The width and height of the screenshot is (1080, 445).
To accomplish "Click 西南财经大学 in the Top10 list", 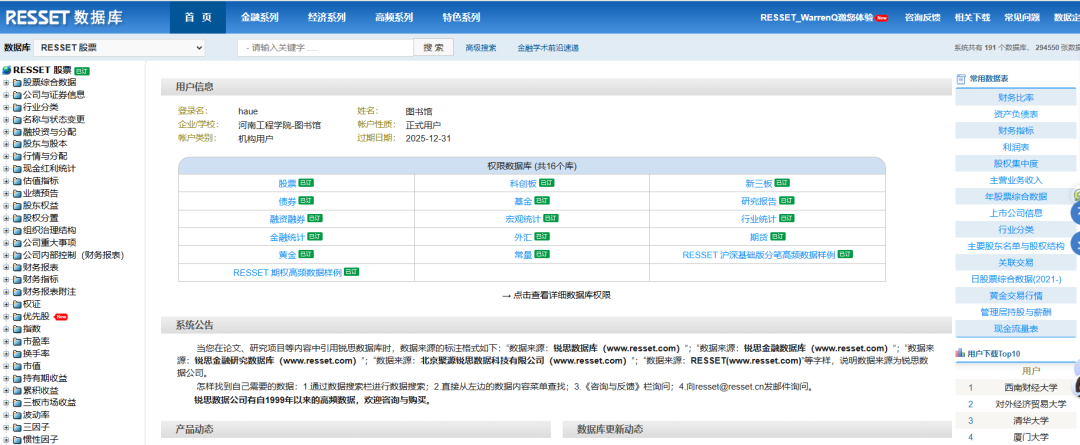I will pyautogui.click(x=1031, y=388).
